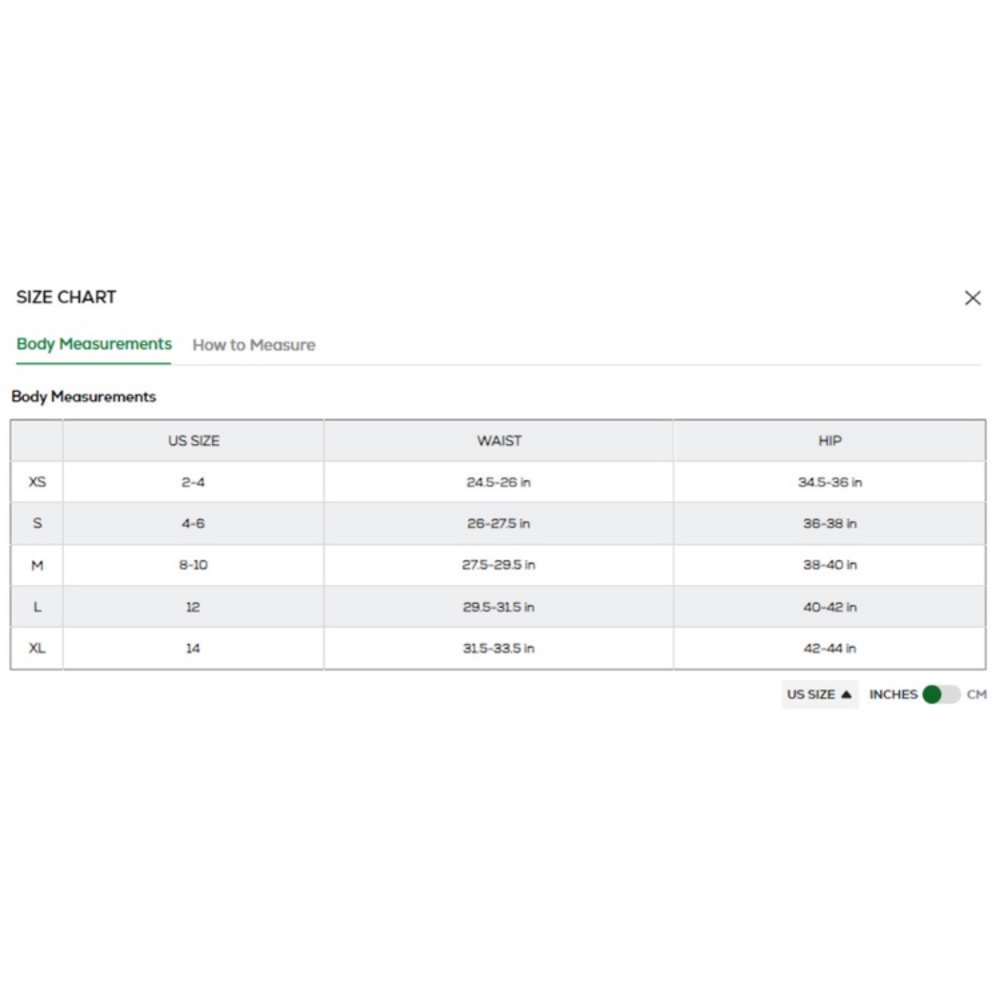The height and width of the screenshot is (1000, 1000).
Task: Click the CM label beside the switch
Action: [x=976, y=694]
